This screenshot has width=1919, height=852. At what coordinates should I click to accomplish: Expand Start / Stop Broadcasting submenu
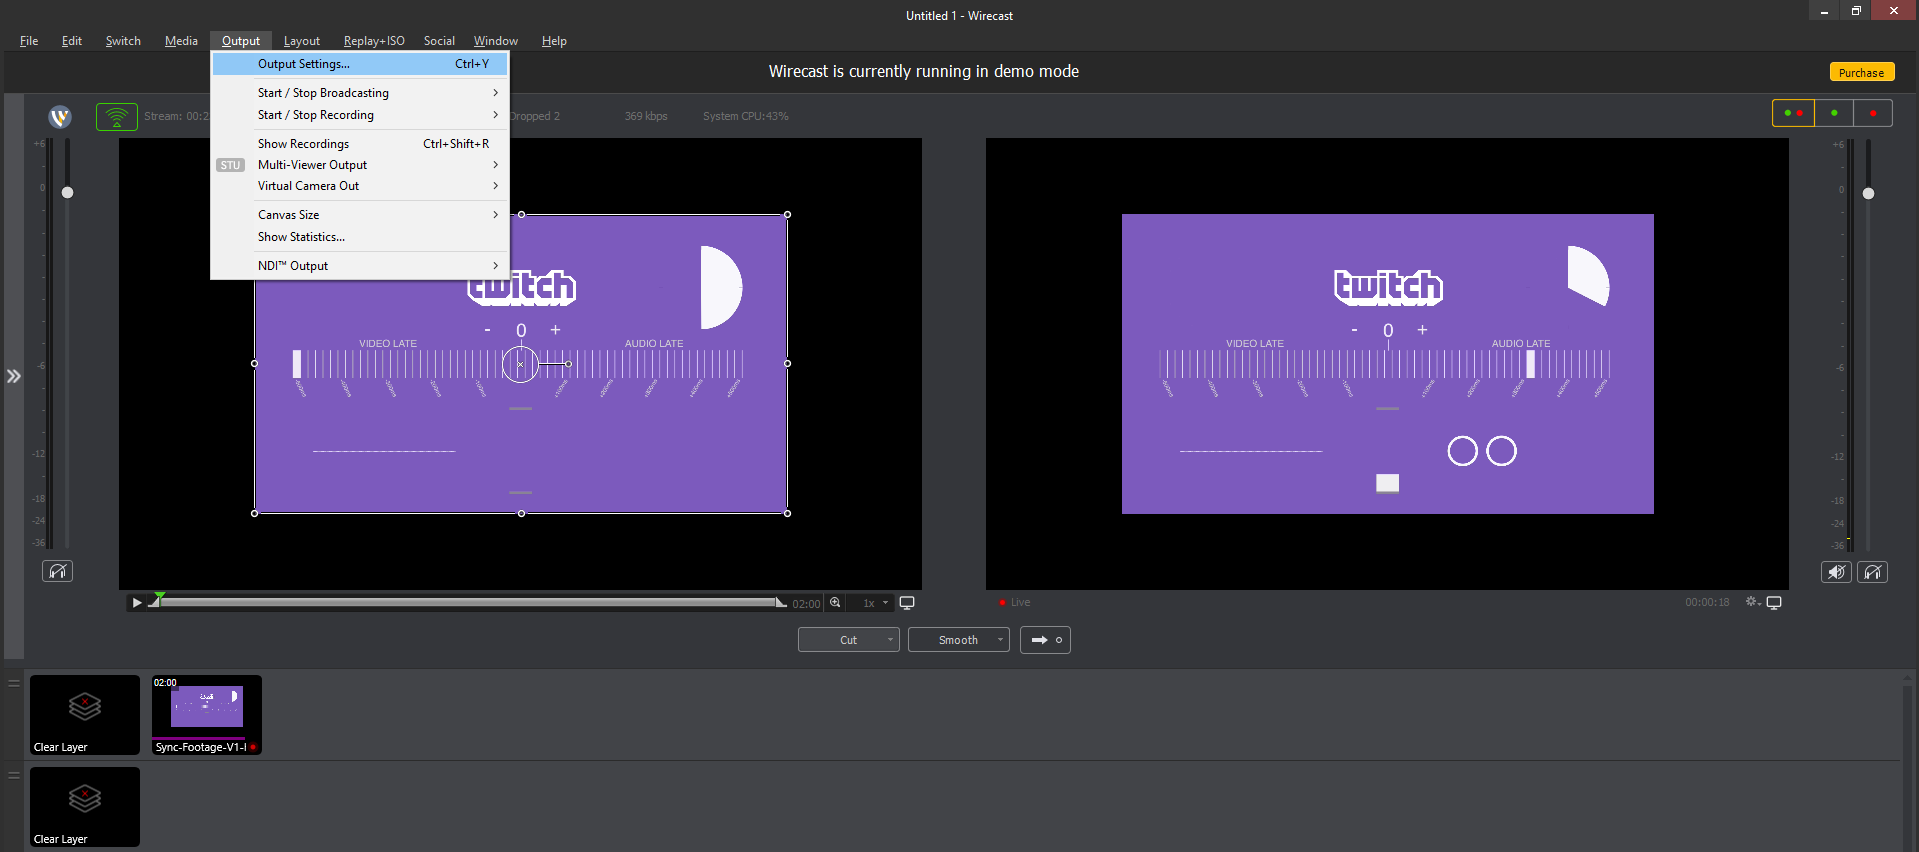360,93
